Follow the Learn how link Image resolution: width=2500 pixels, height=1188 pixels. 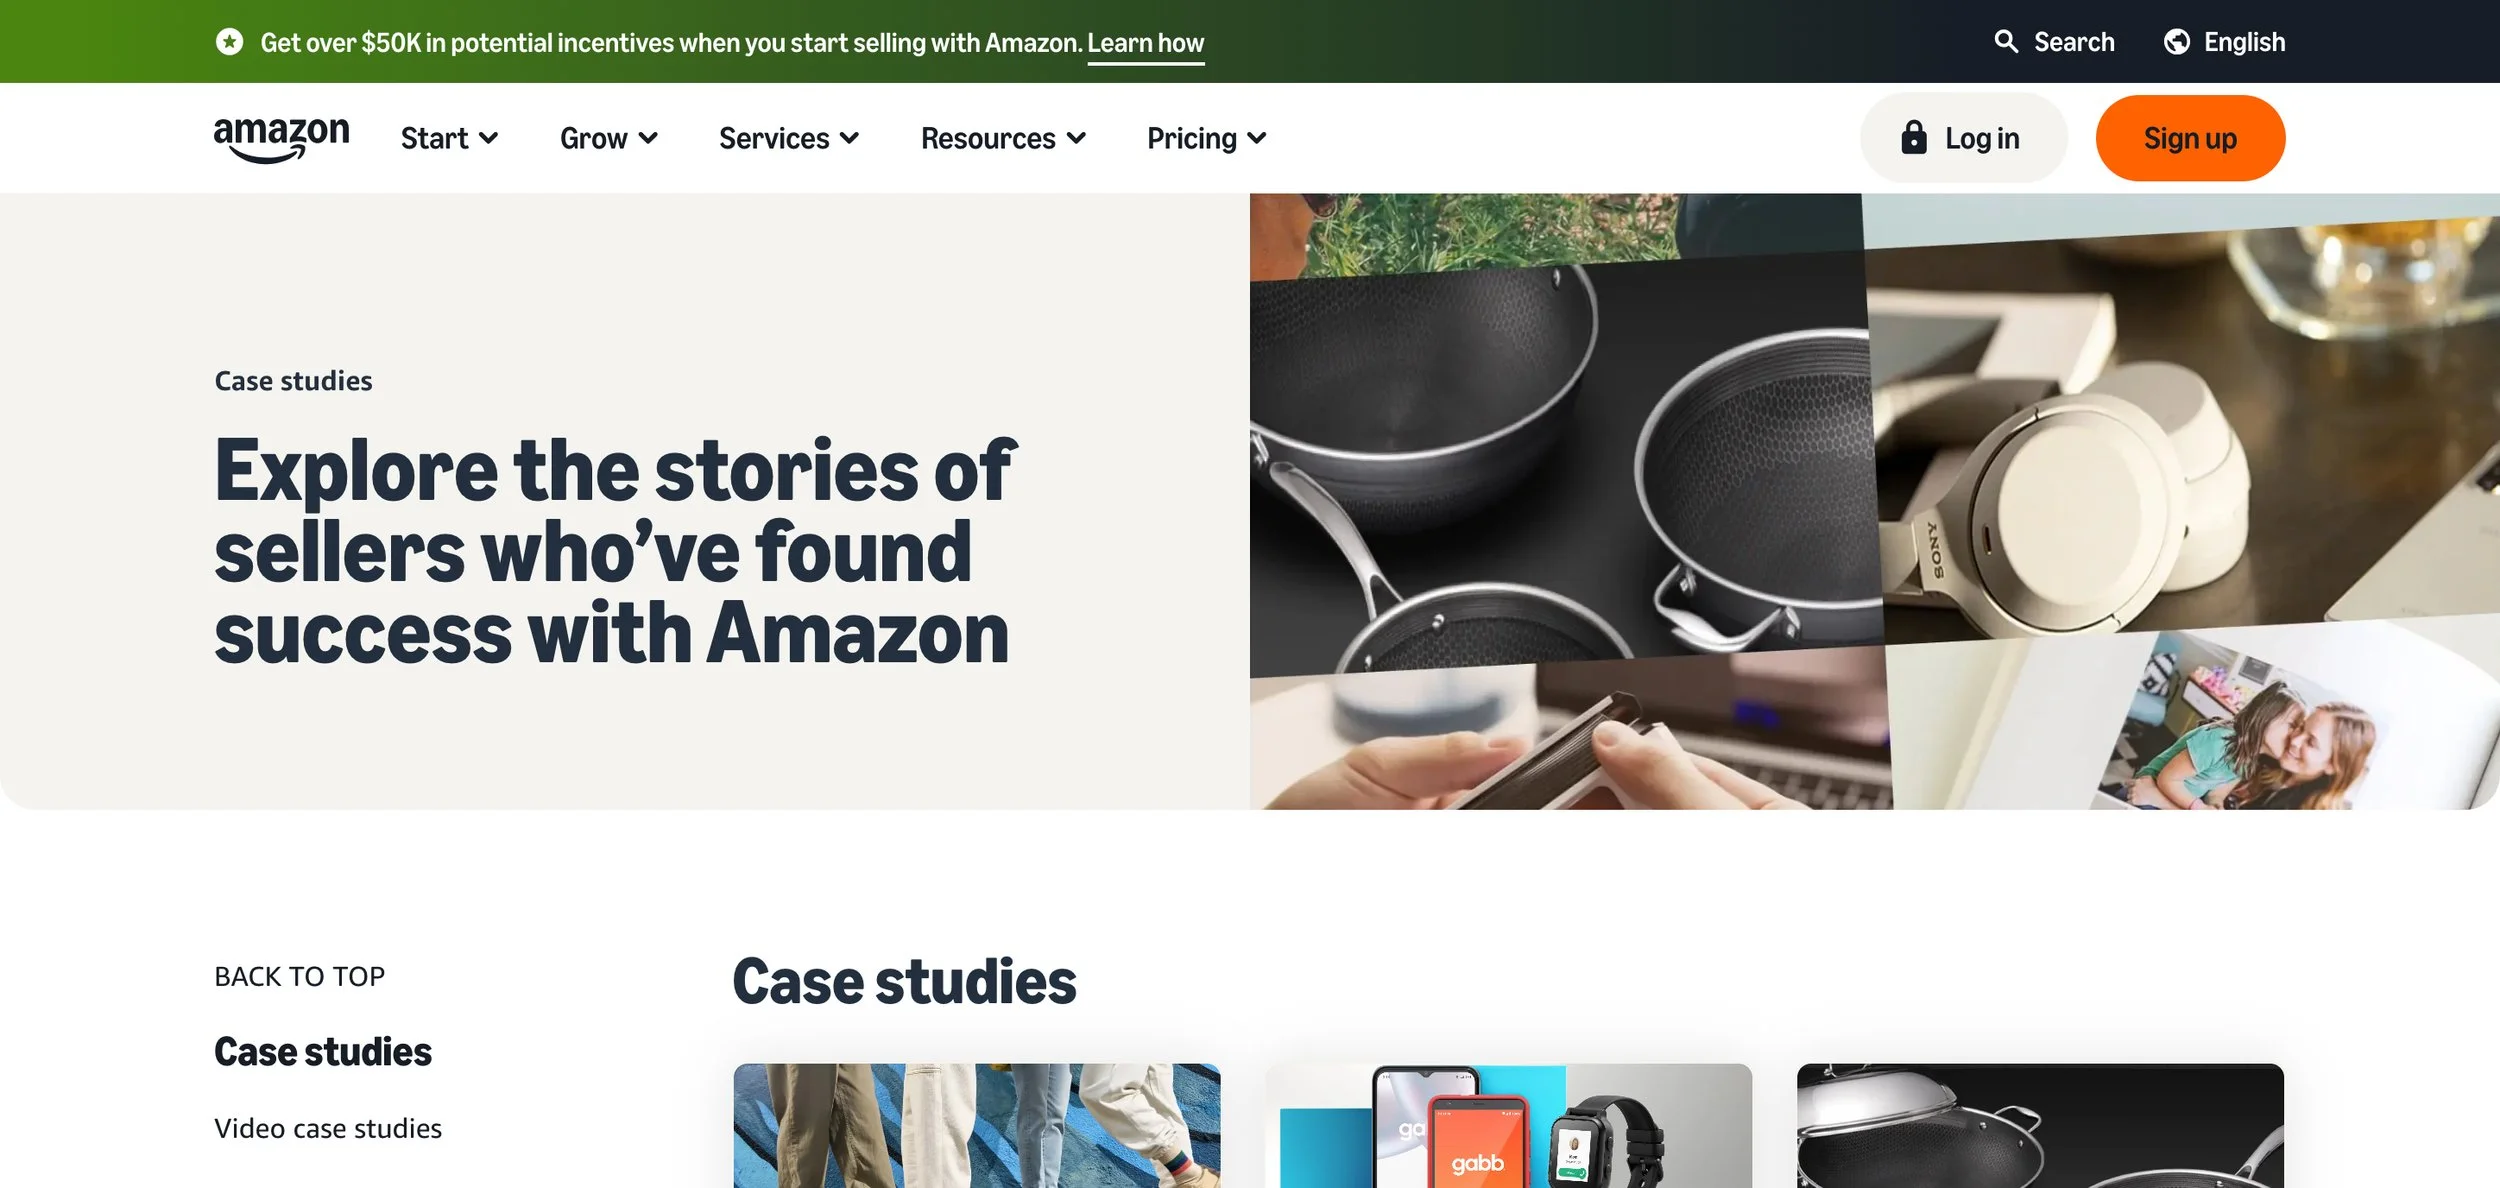tap(1146, 43)
